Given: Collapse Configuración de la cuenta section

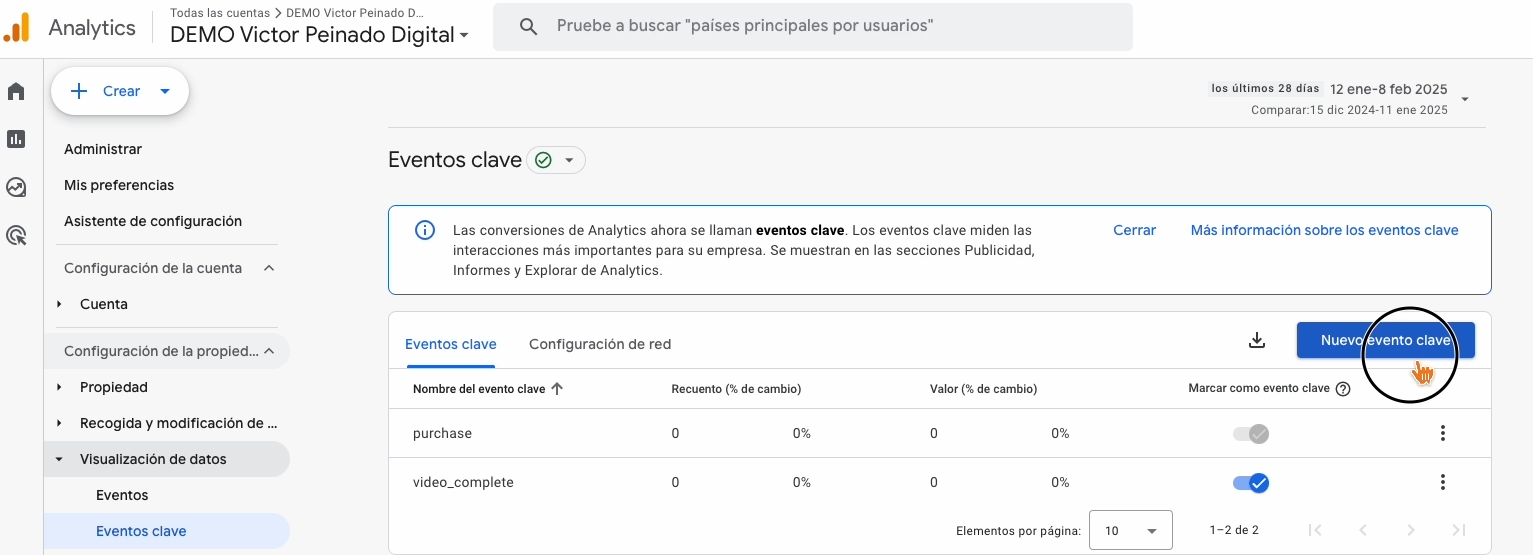Looking at the screenshot, I should tap(268, 268).
